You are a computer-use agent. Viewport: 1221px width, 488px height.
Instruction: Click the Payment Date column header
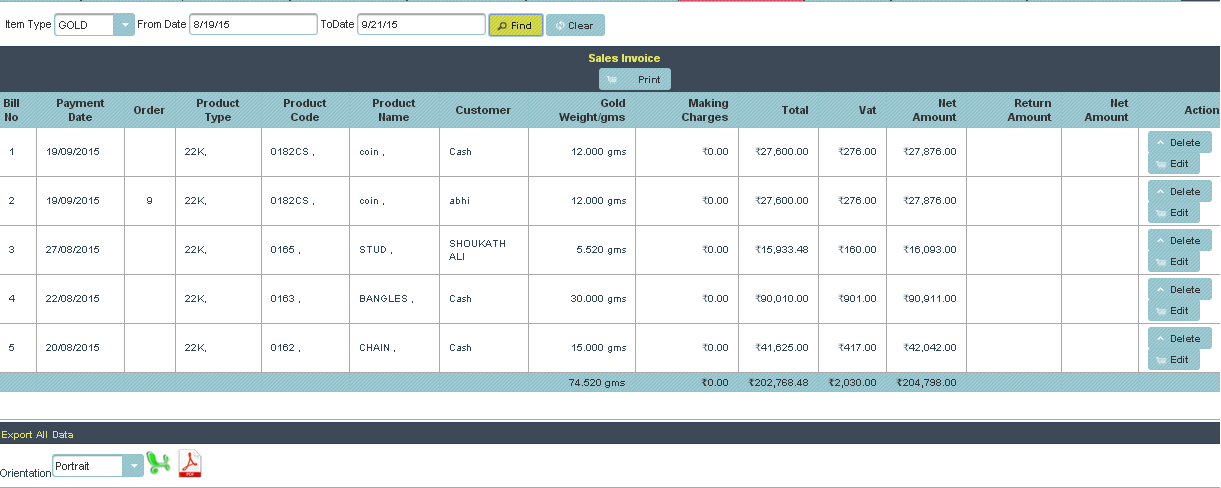pos(80,110)
